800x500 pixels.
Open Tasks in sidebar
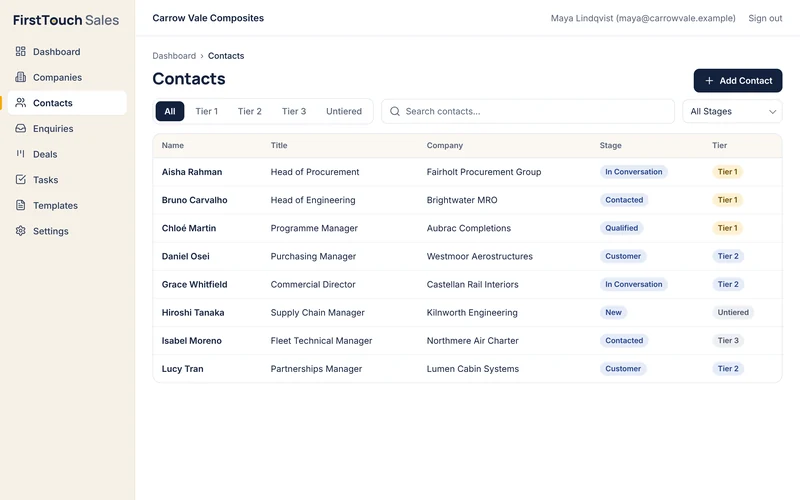coord(67,180)
